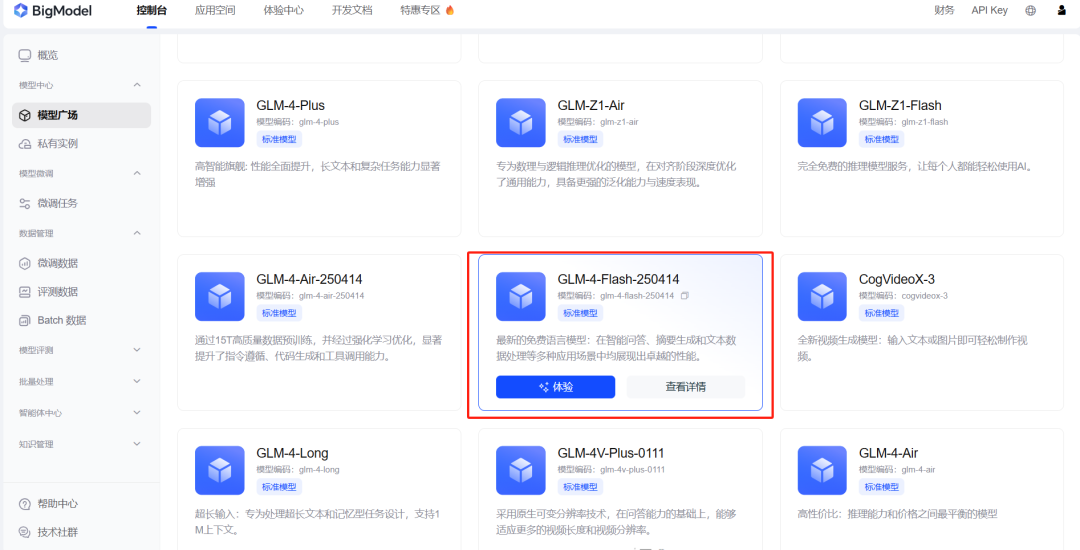
Task: Click the CogVideoX-3 model cube icon
Action: tap(822, 297)
